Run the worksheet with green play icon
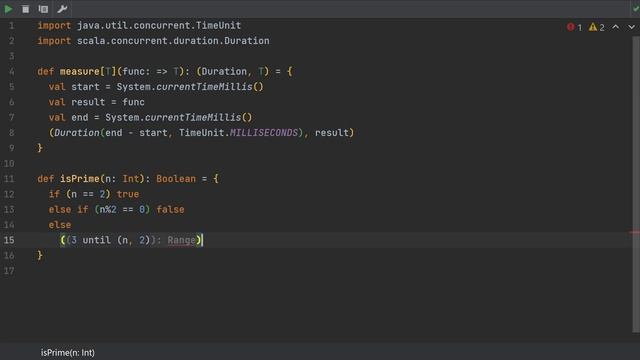Viewport: 640px width, 360px height. tap(8, 9)
